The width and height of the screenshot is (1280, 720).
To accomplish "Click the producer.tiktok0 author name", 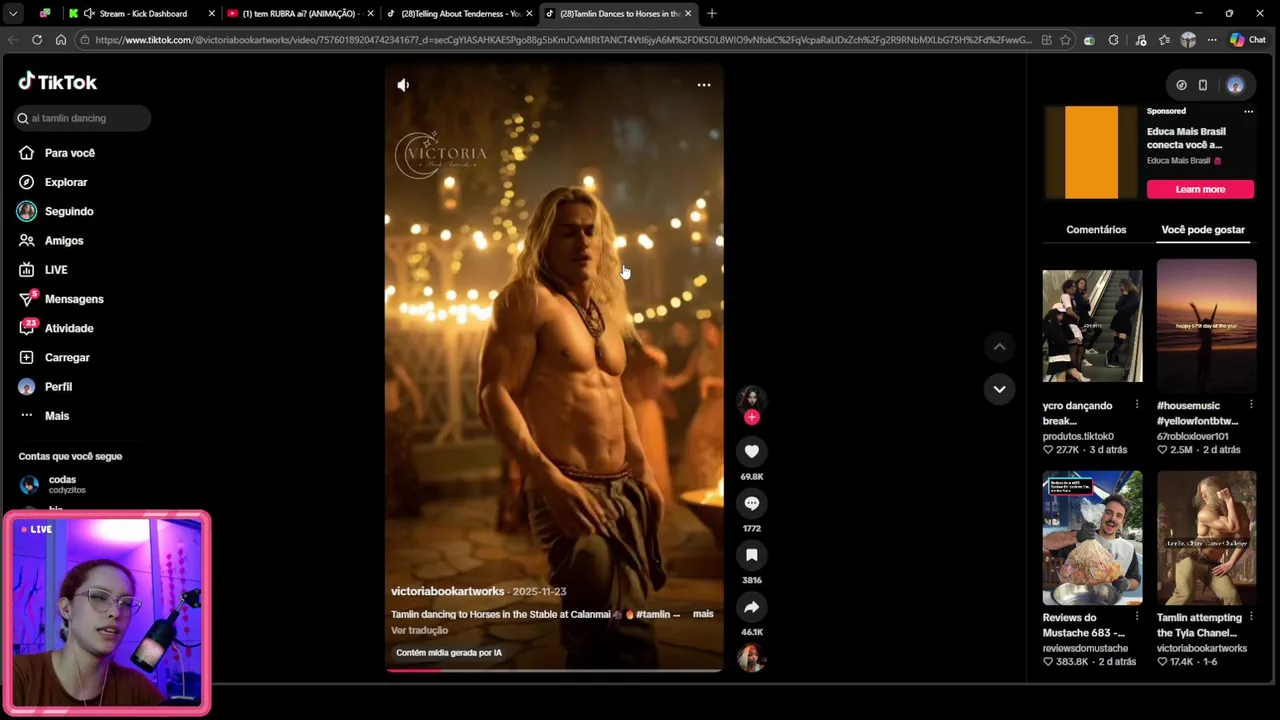I will coord(1078,437).
